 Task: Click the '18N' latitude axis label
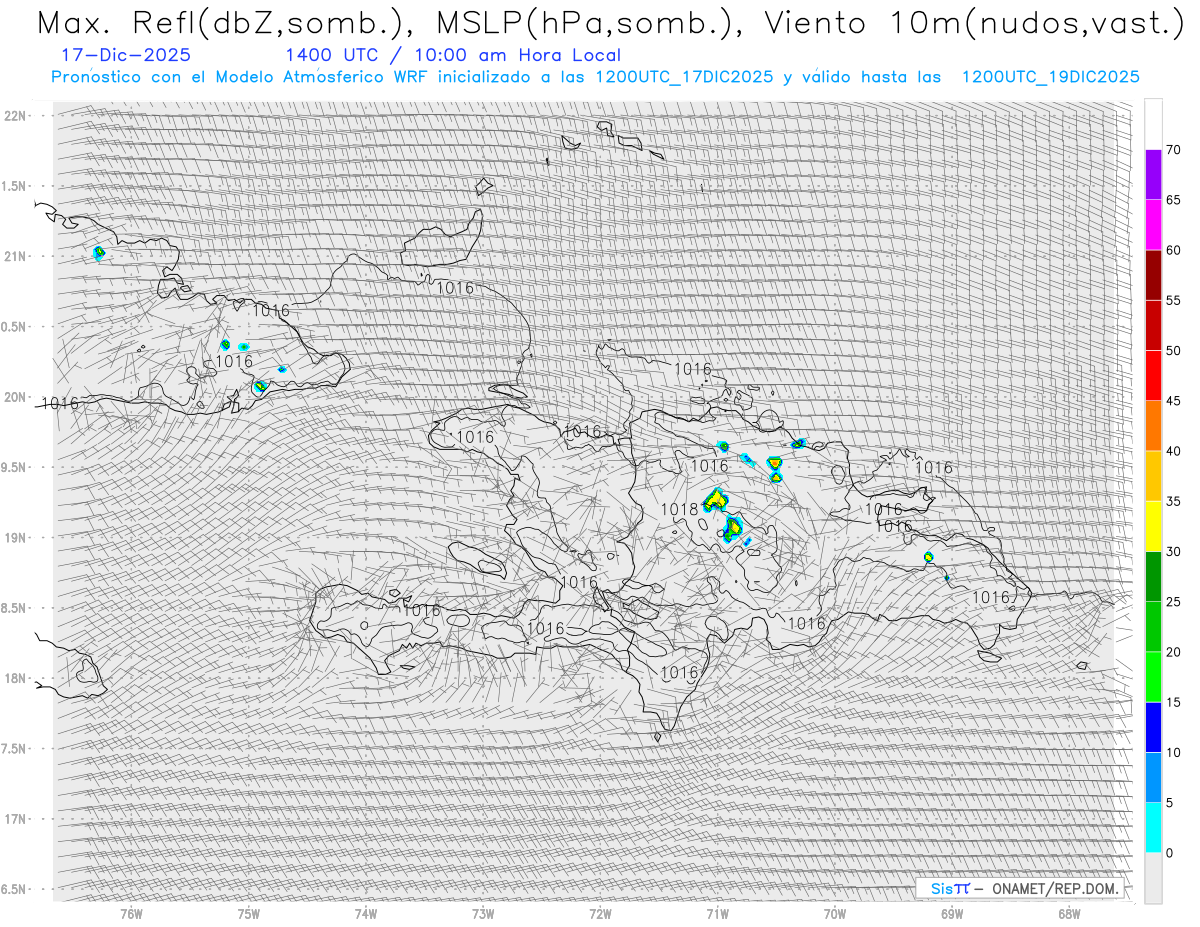(14, 678)
